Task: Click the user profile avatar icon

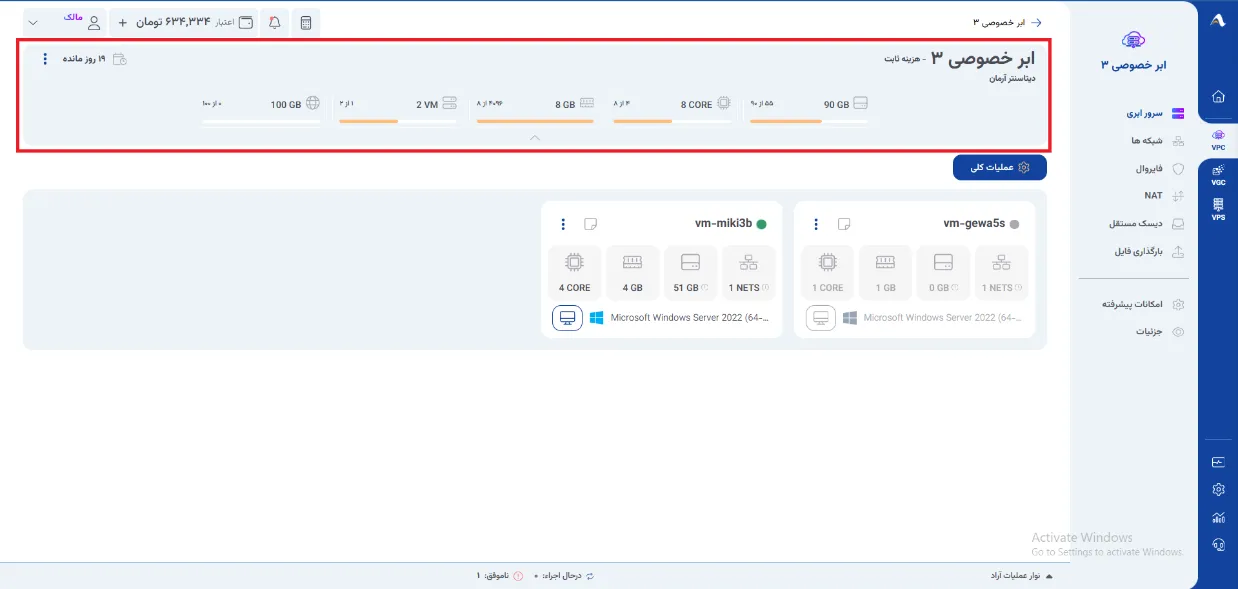Action: click(x=95, y=22)
